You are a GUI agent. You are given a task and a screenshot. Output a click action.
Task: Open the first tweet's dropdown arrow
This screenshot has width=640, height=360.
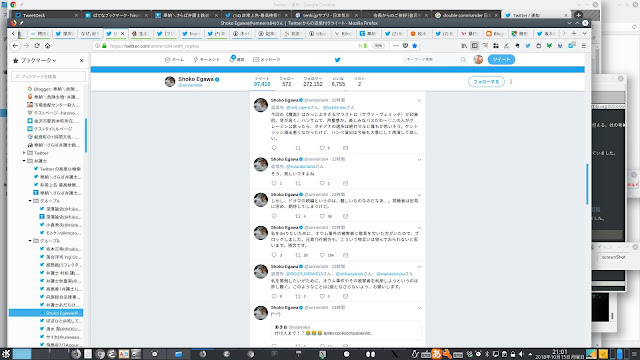[x=419, y=100]
